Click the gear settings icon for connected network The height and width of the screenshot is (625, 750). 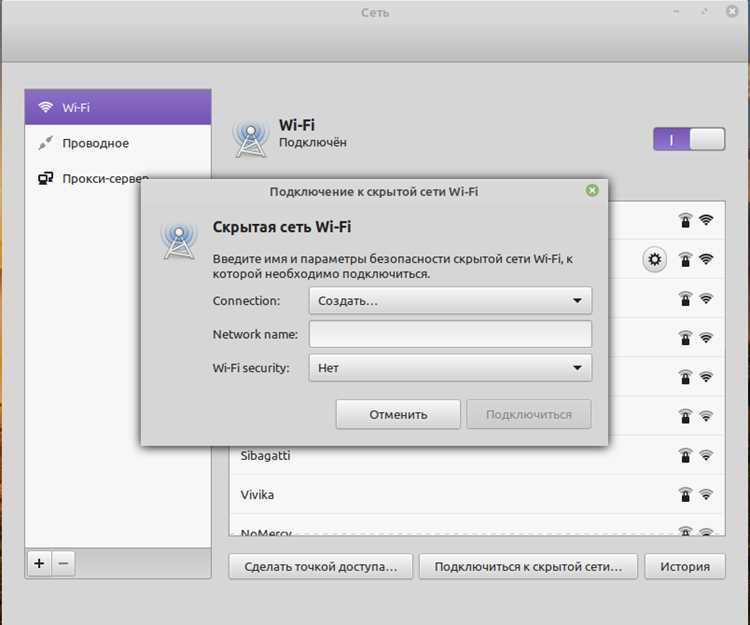click(654, 259)
